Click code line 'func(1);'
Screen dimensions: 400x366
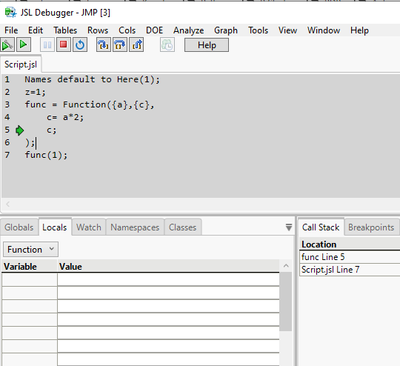[46, 155]
